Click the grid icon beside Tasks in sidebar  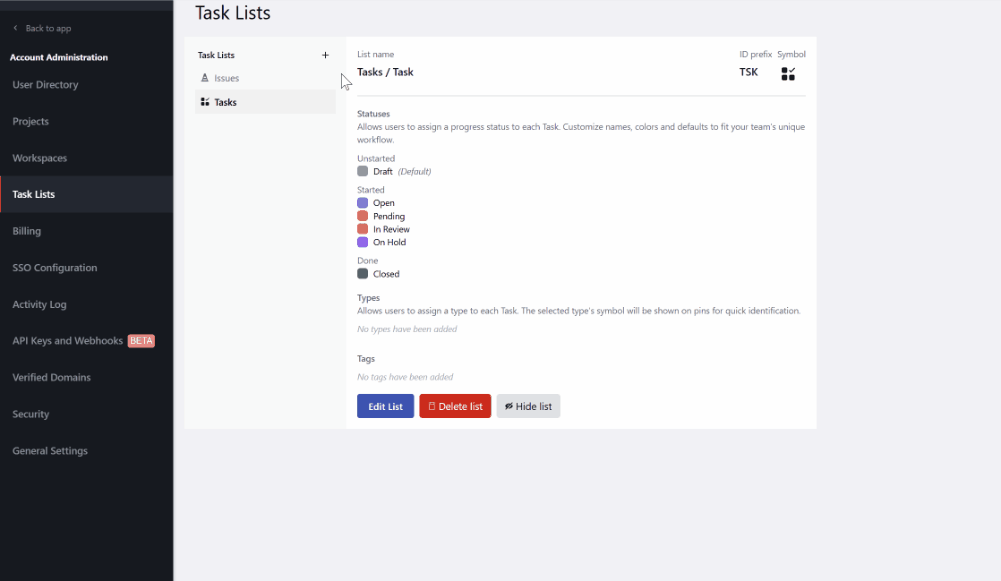(x=205, y=101)
